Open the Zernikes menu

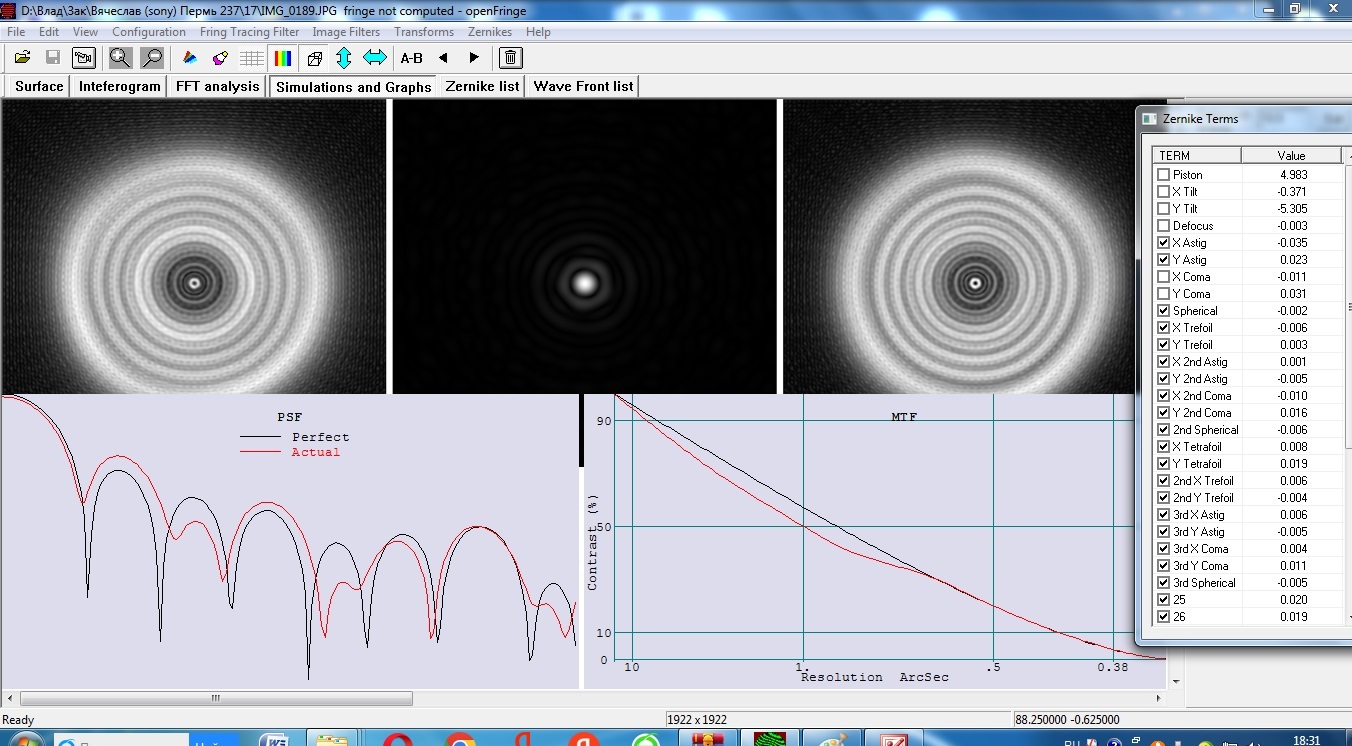(x=490, y=32)
